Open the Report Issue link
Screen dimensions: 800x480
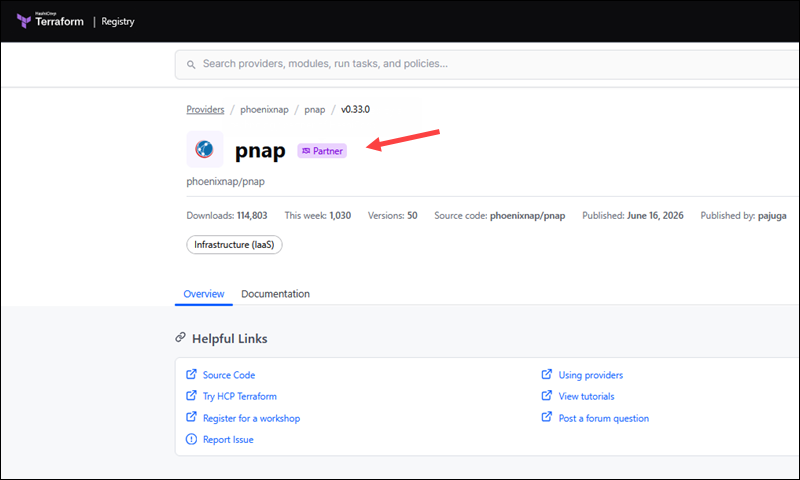228,440
